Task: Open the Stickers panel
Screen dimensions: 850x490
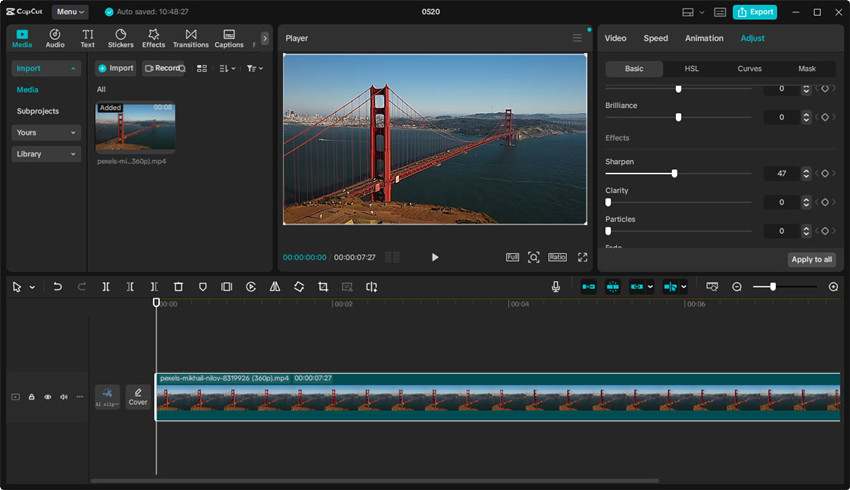Action: coord(120,38)
